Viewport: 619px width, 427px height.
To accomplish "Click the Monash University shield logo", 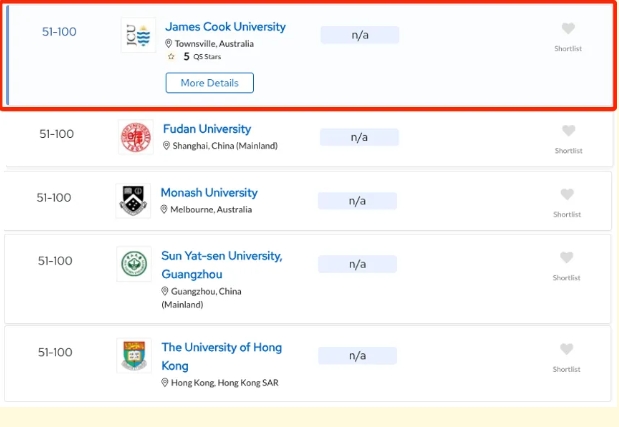I will click(133, 201).
